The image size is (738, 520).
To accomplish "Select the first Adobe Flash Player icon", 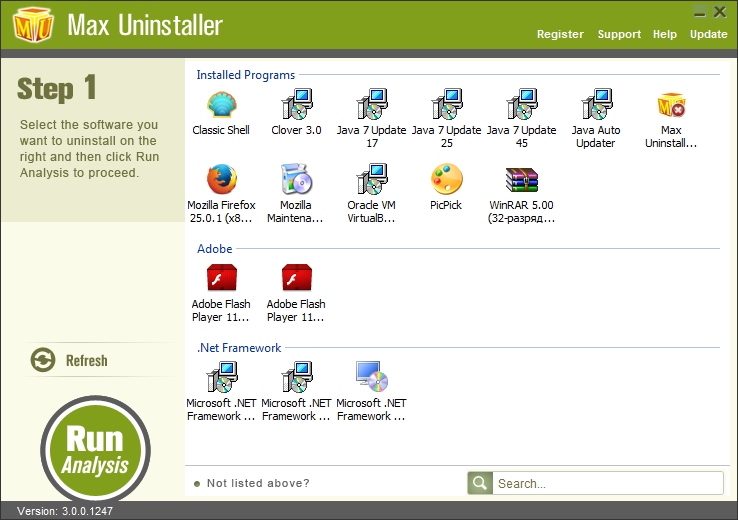I will pyautogui.click(x=221, y=278).
